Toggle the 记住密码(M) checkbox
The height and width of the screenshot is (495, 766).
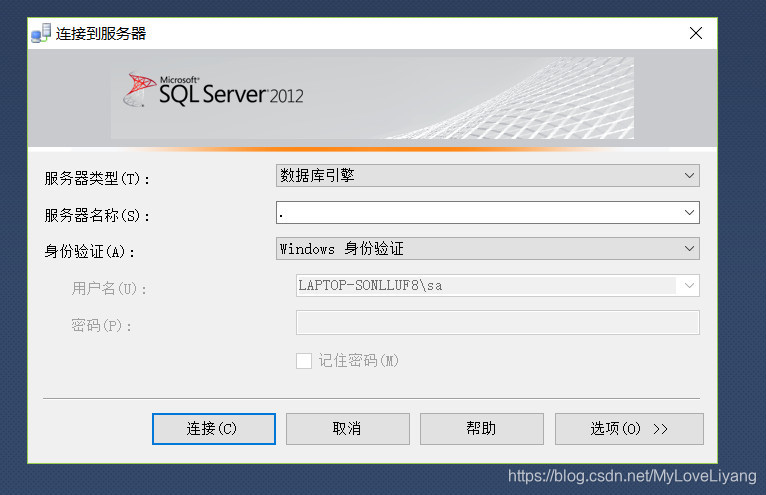coord(304,361)
